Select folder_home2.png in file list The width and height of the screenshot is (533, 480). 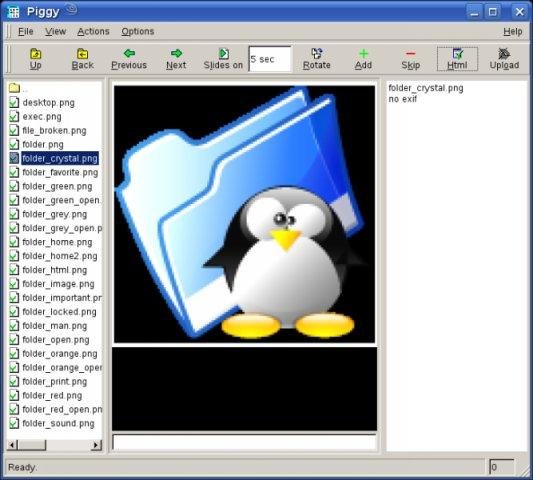tap(59, 256)
